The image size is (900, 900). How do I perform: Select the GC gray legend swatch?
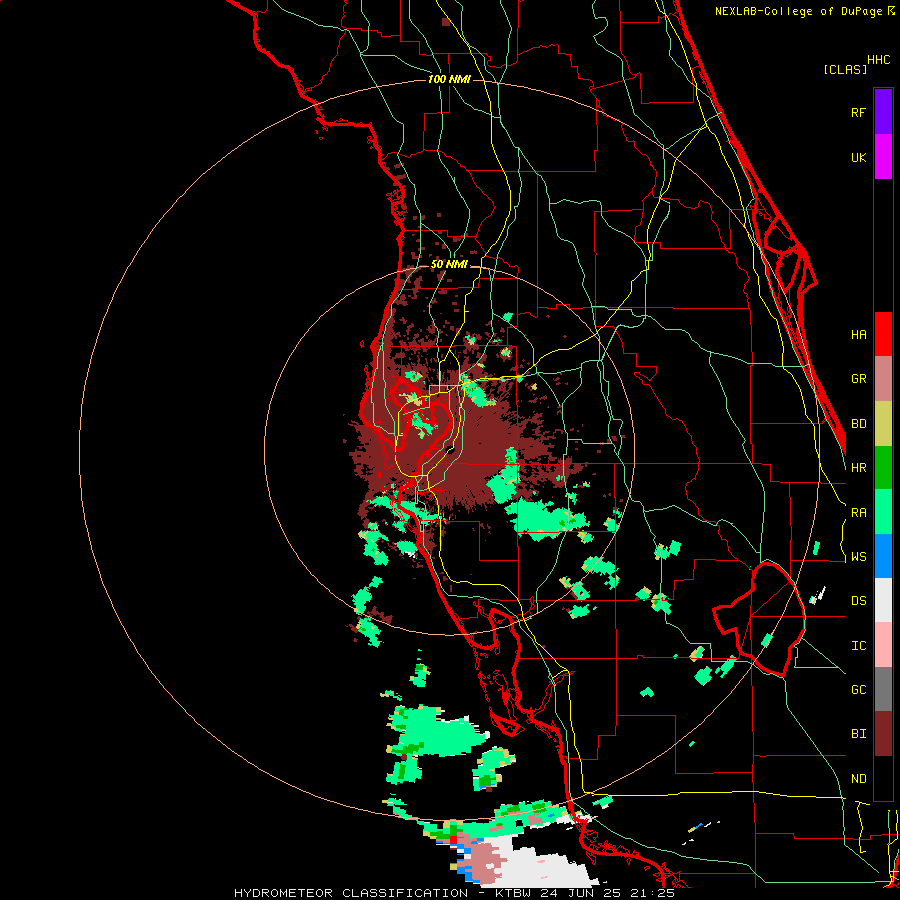pyautogui.click(x=883, y=689)
